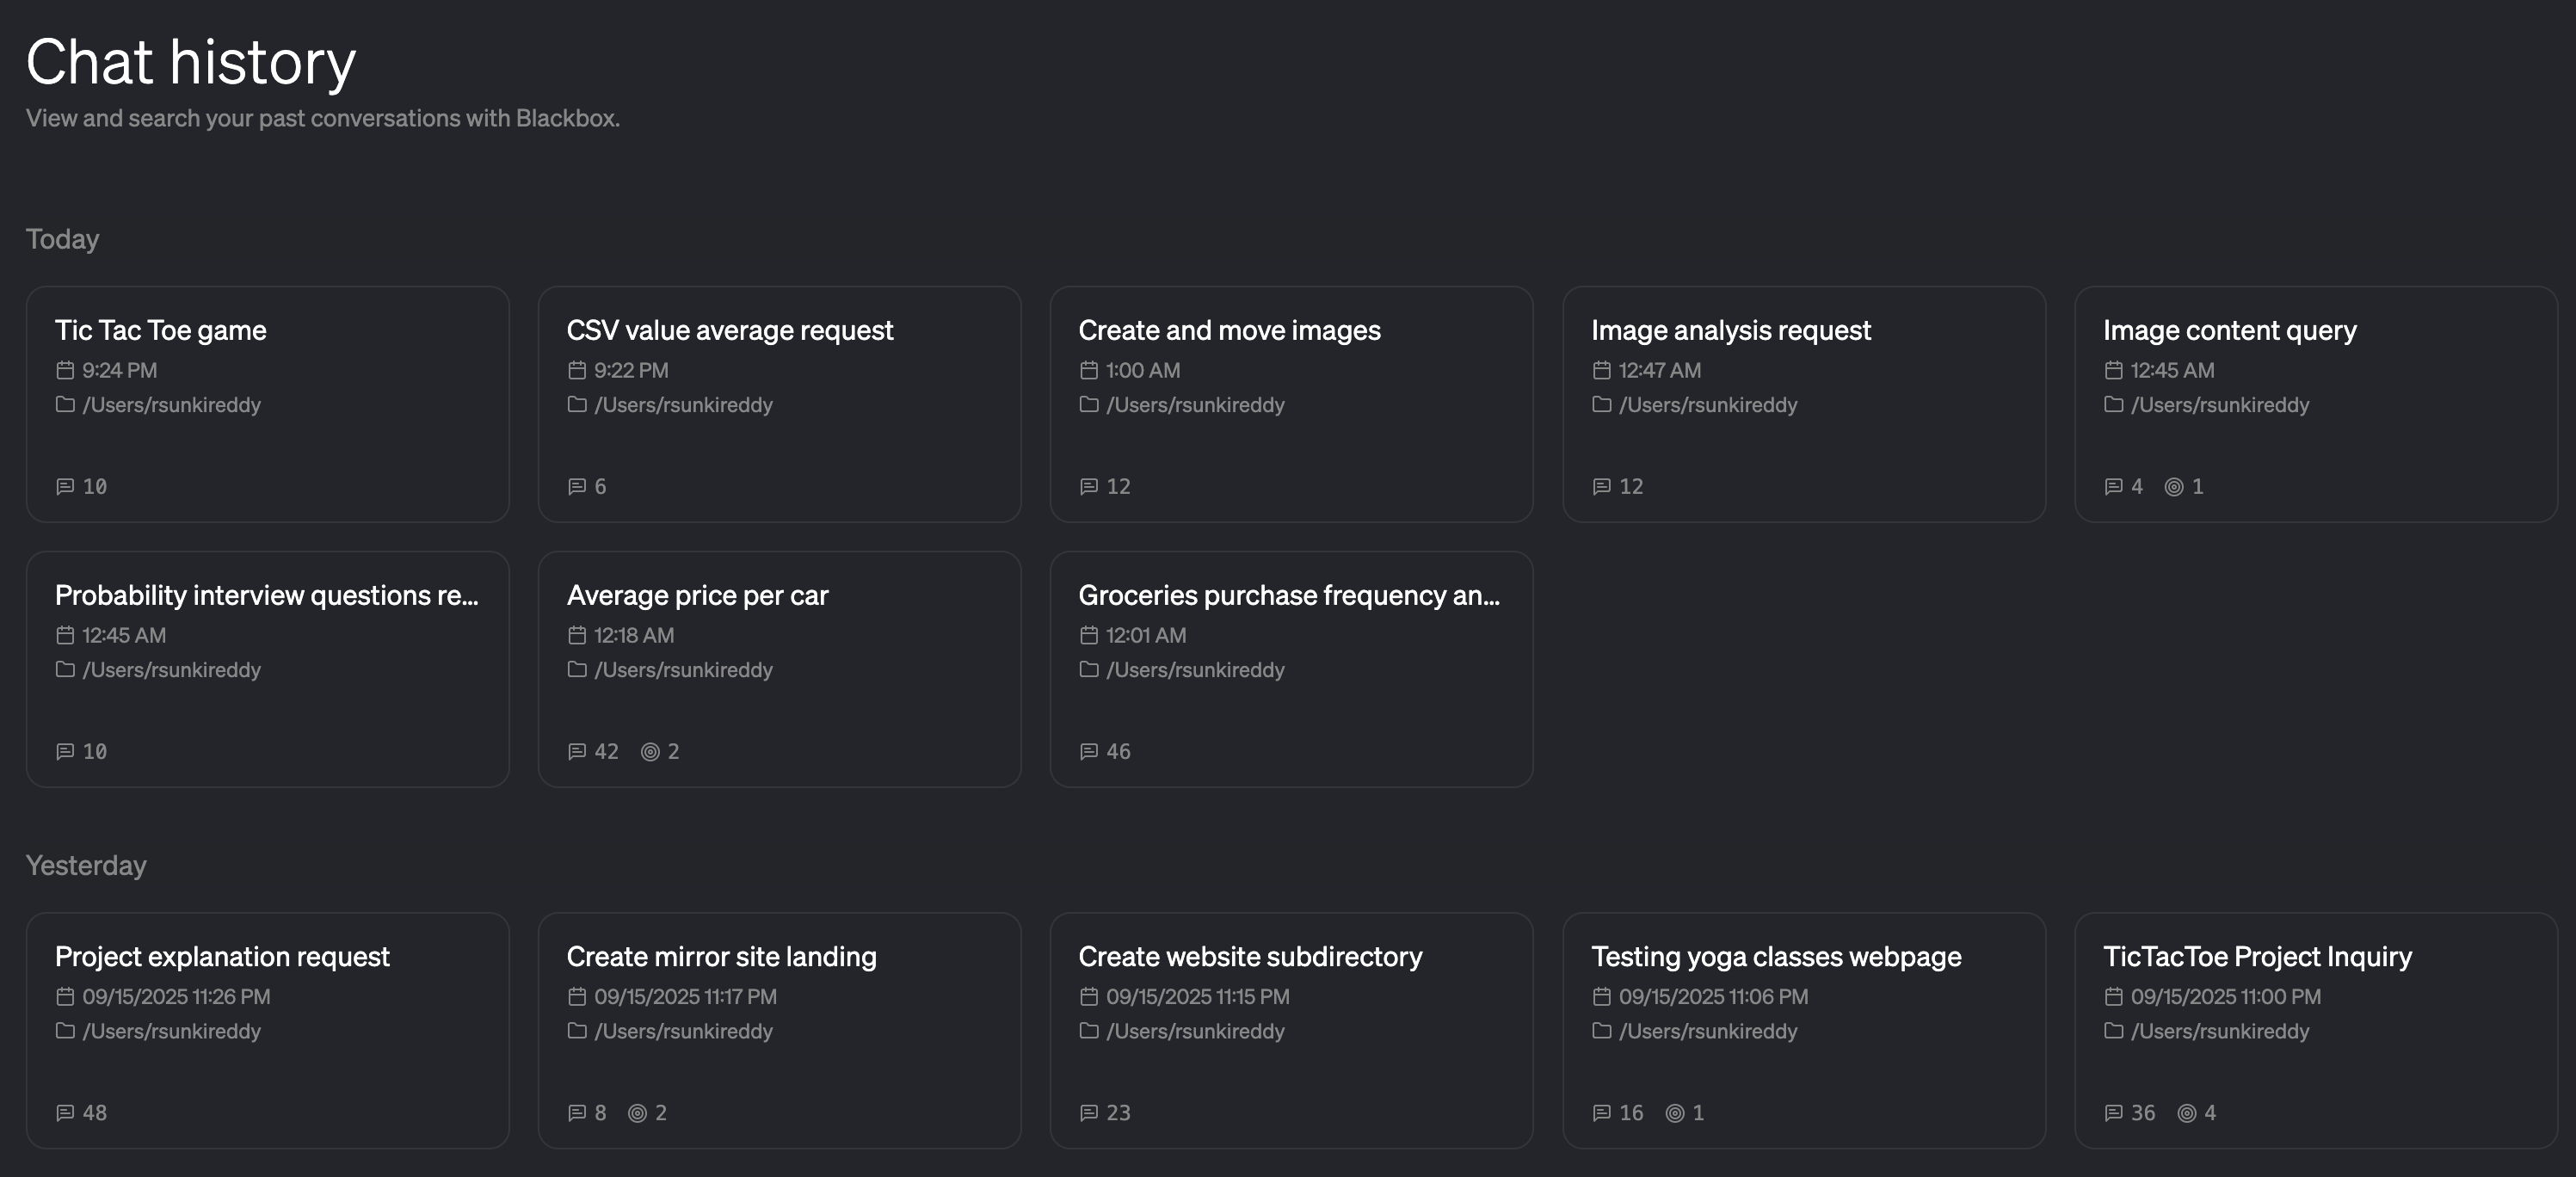Click the 46 message count on Groceries card
Viewport: 2576px width, 1177px height.
[x=1118, y=751]
